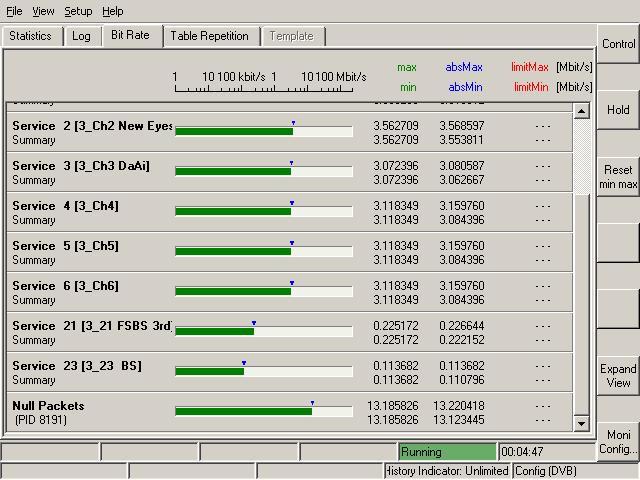Viewport: 640px width, 480px height.
Task: Click Service 21 bit rate marker triangle
Action: click(x=254, y=323)
